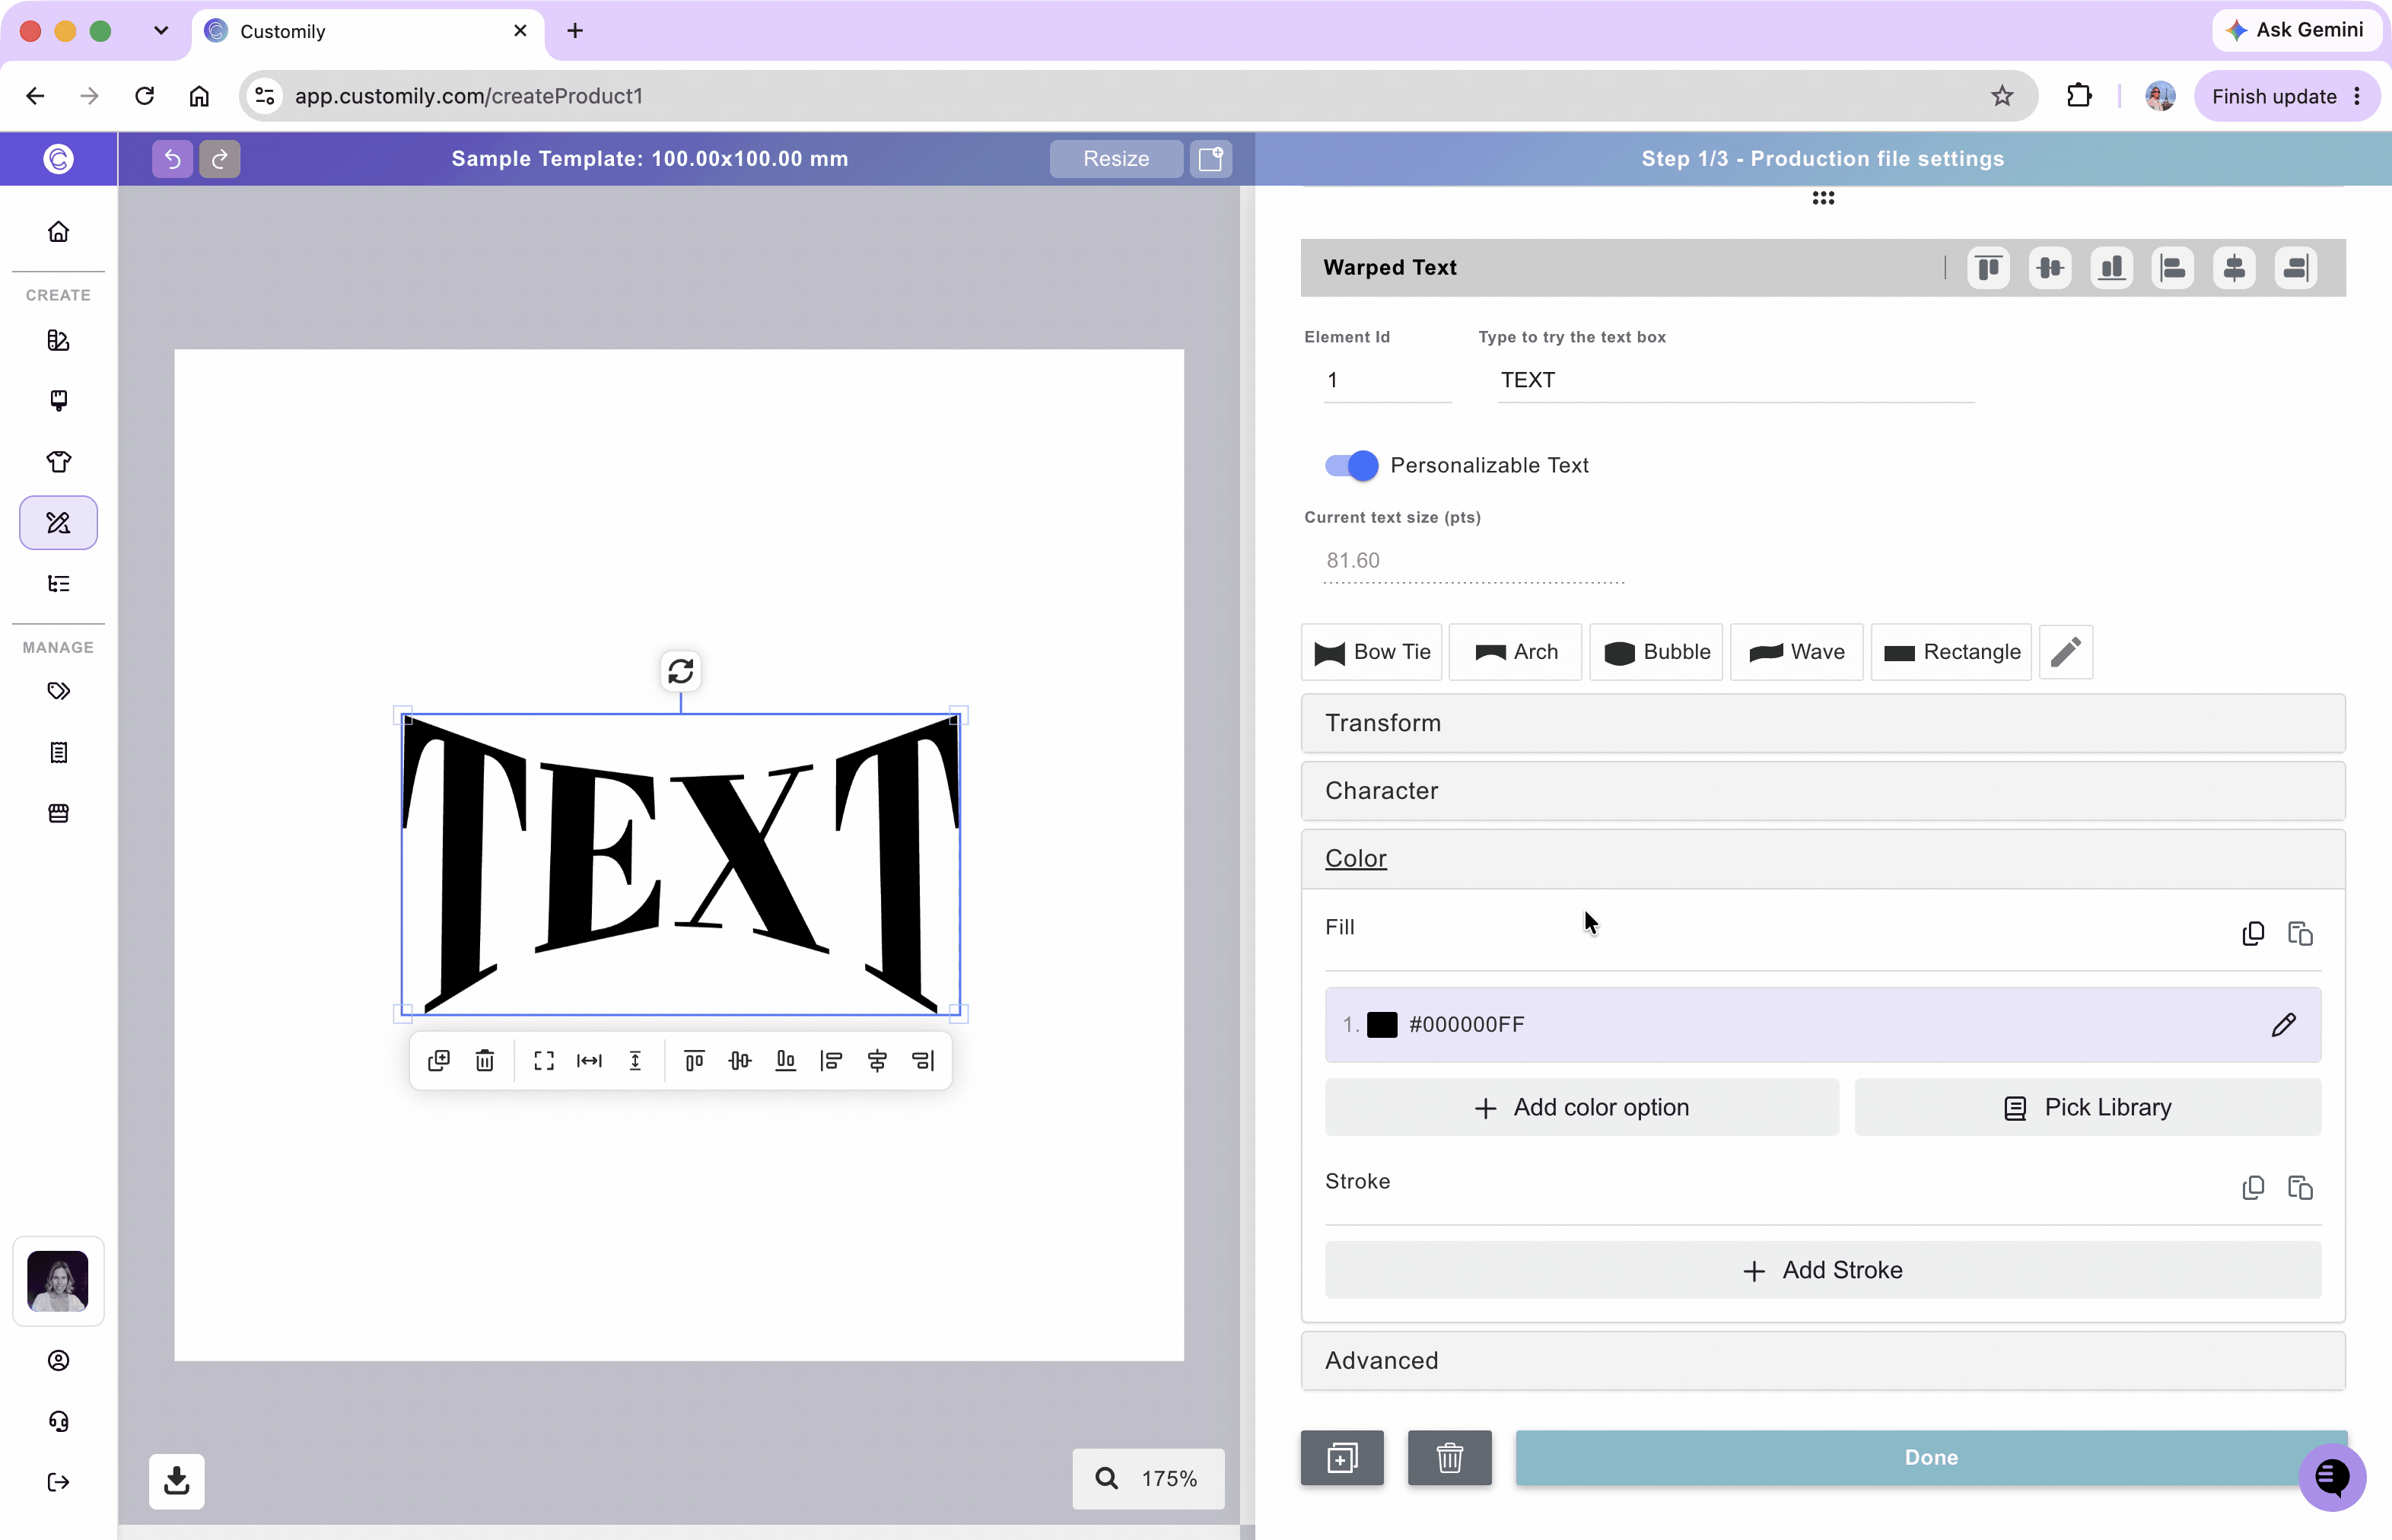Open the tags icon under MANAGE

(58, 691)
